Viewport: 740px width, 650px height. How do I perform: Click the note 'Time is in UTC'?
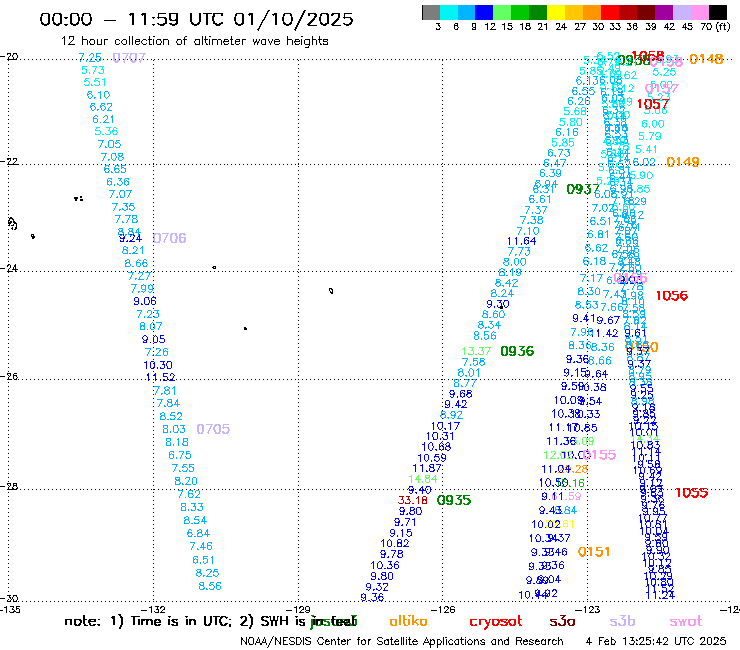[x=180, y=621]
